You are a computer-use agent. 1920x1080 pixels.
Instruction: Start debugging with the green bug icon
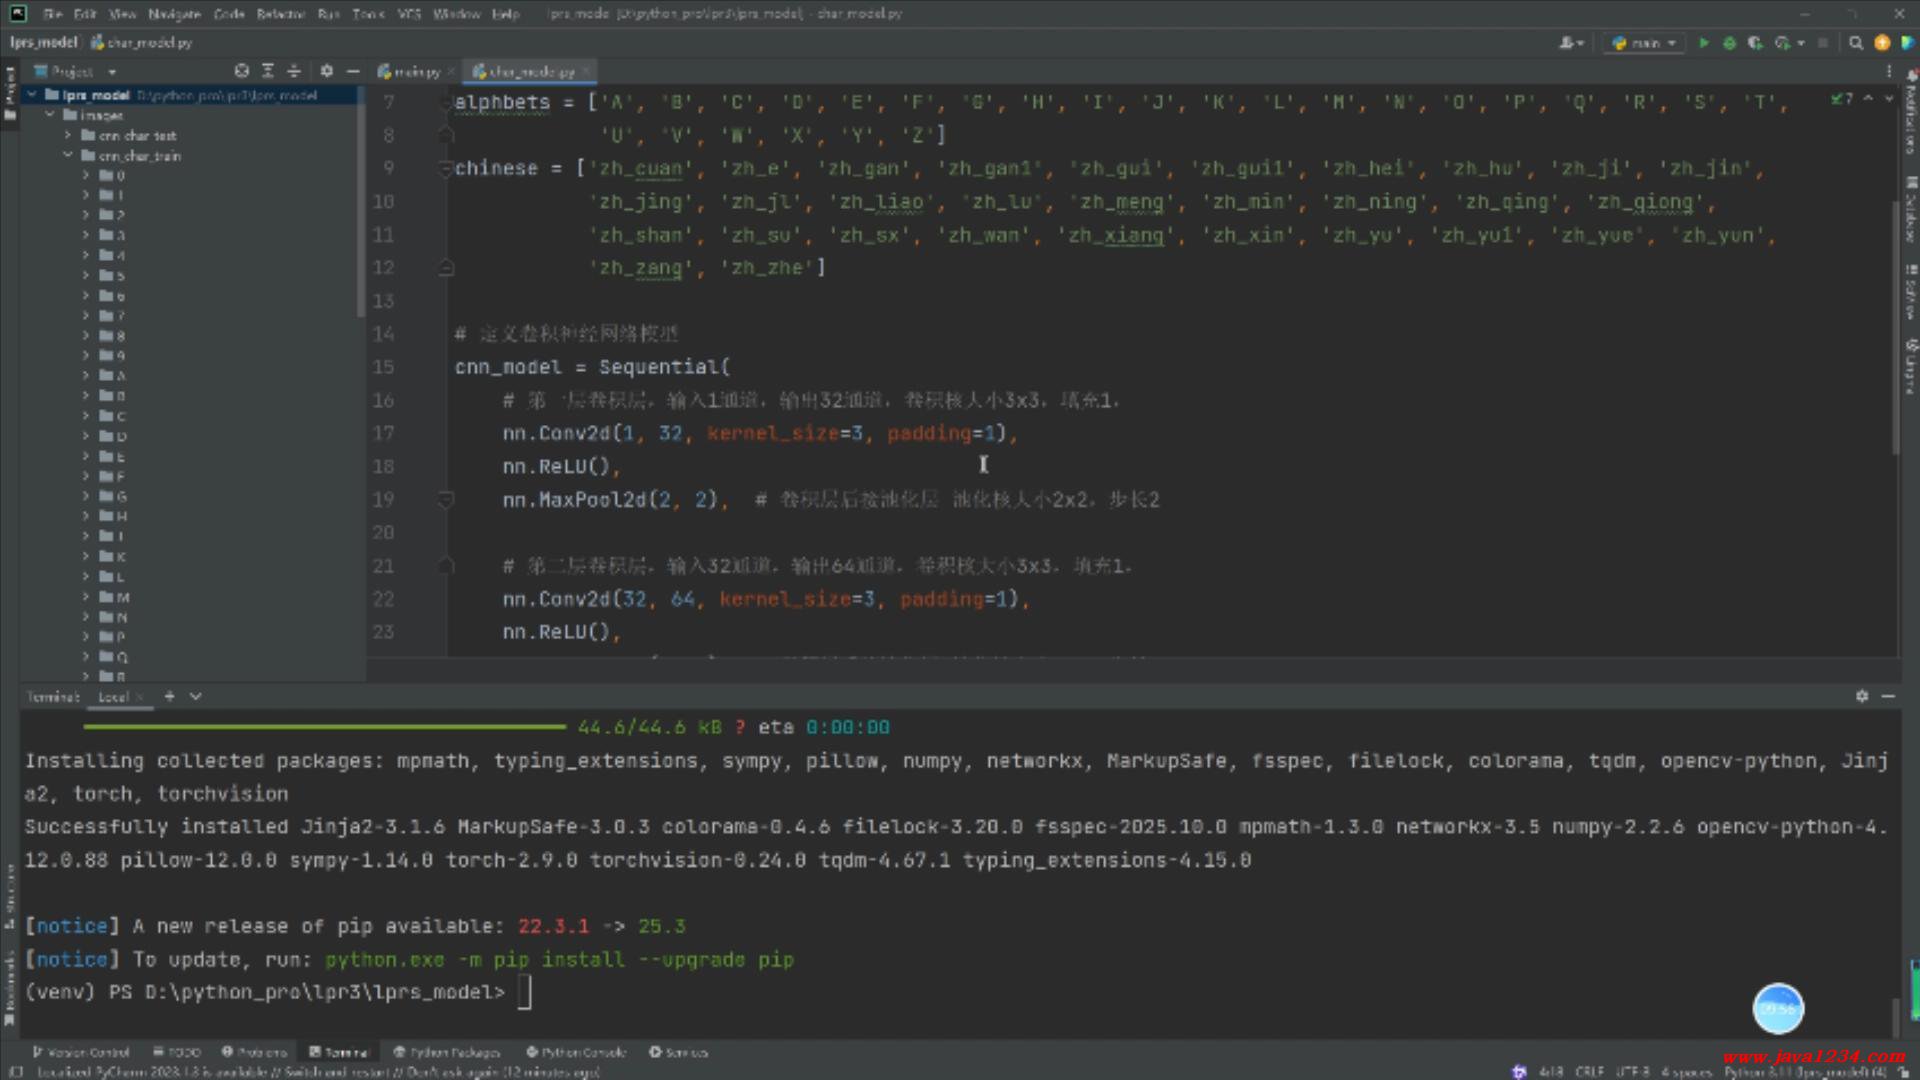tap(1729, 43)
